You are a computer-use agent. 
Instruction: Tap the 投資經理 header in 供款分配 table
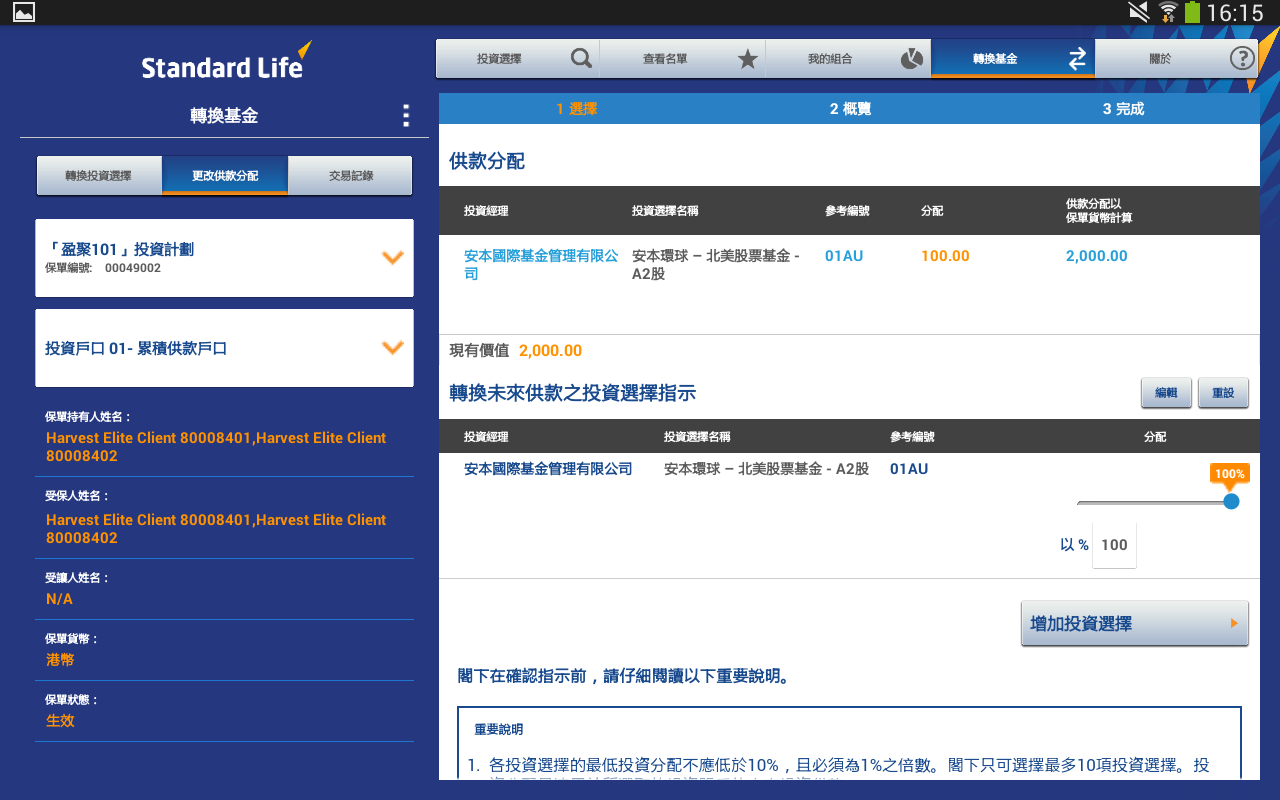tap(486, 211)
